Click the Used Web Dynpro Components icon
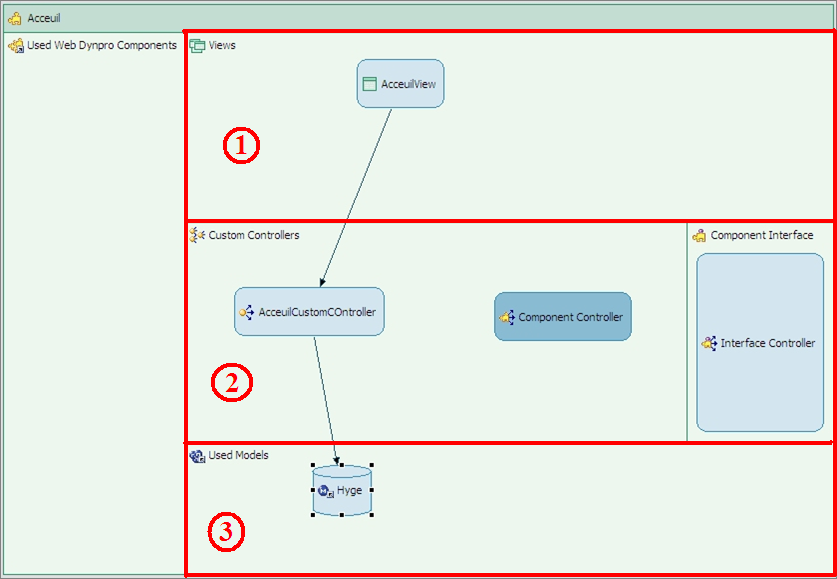Viewport: 837px width, 579px height. [16, 46]
